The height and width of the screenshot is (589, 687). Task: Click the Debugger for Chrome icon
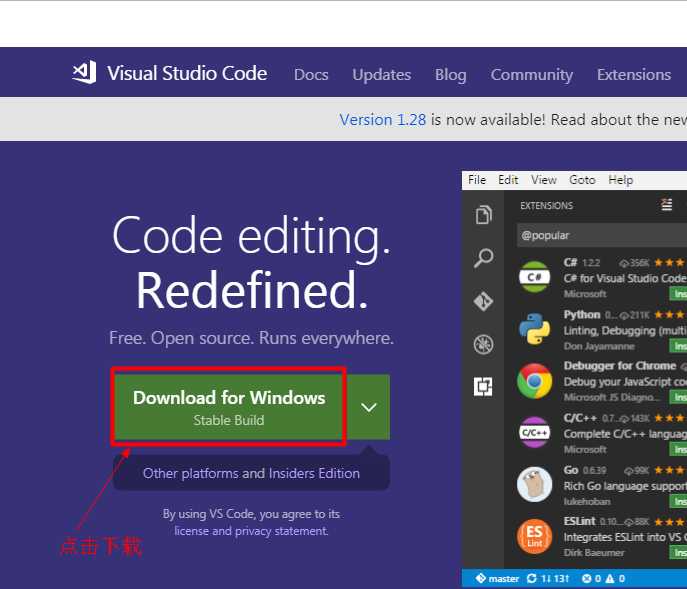point(534,381)
